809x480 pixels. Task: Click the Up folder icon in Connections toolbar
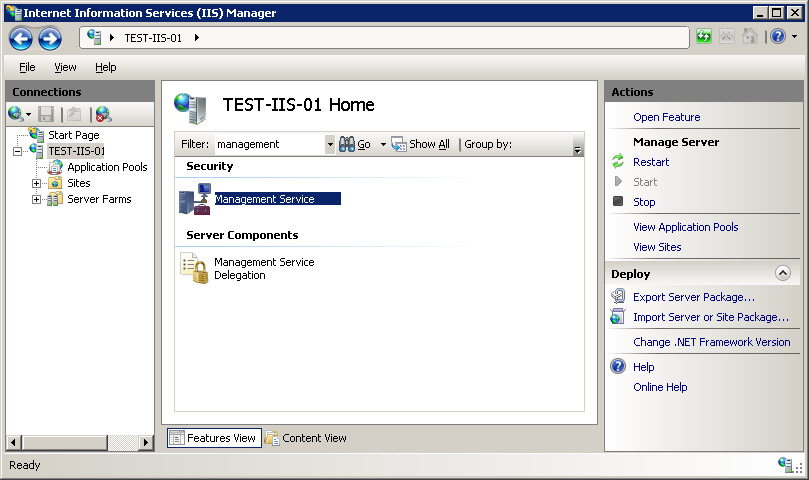tap(74, 114)
